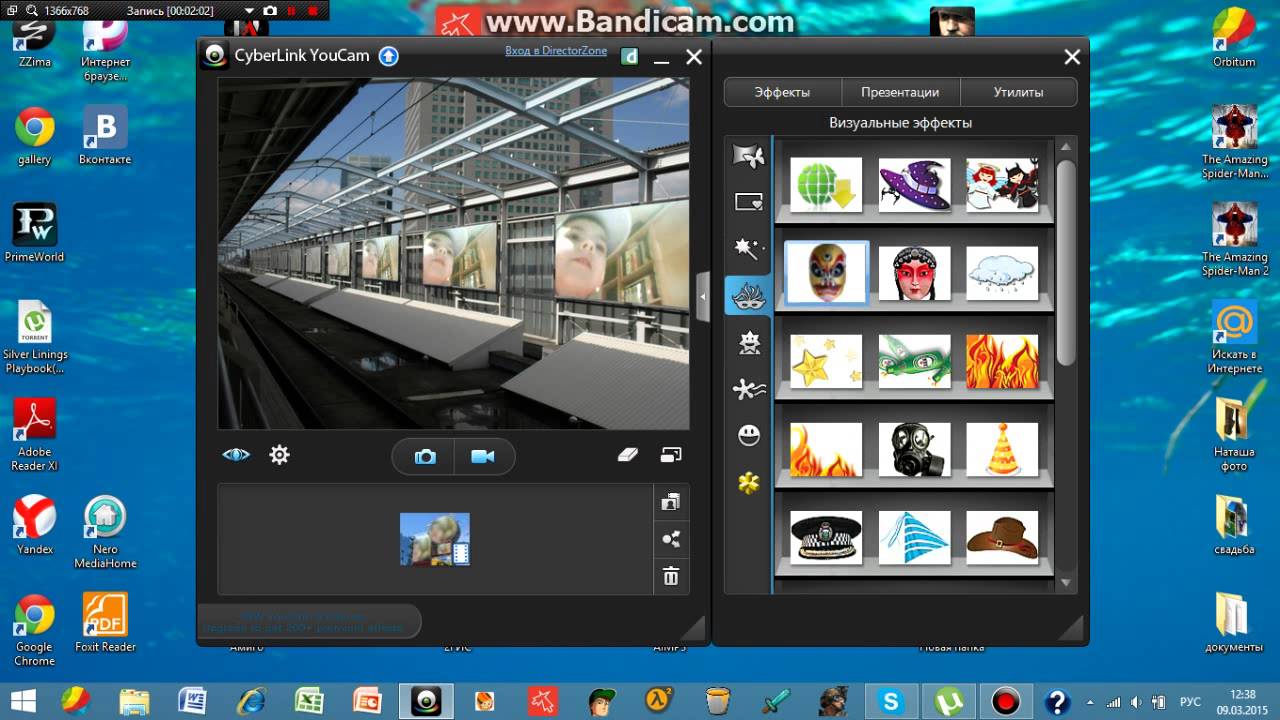
Task: Select the 'свадьба' desktop folder
Action: [x=1234, y=525]
